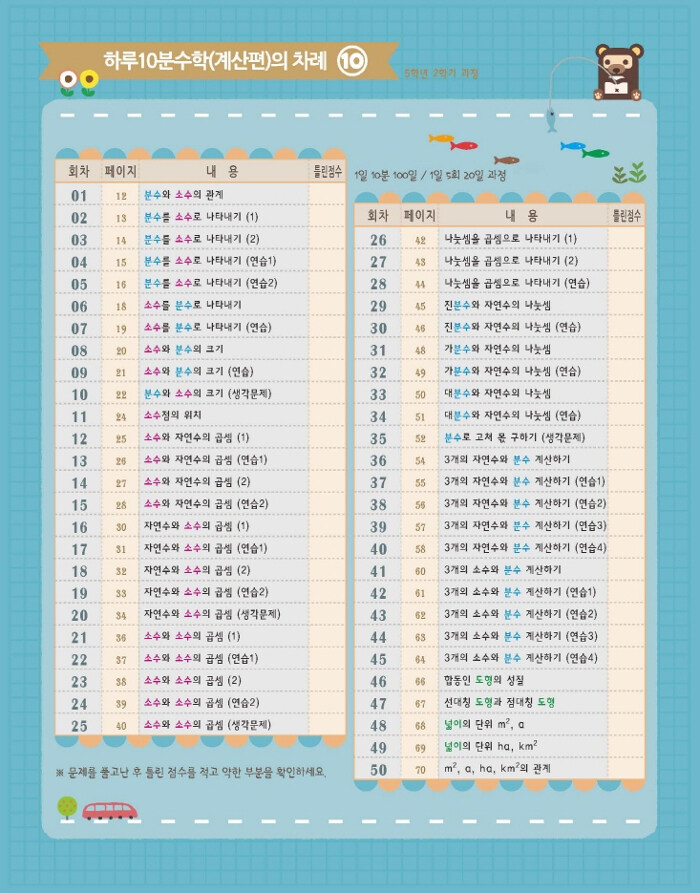This screenshot has height=893, width=700.
Task: Click the flower pair beside the title
Action: (x=77, y=83)
